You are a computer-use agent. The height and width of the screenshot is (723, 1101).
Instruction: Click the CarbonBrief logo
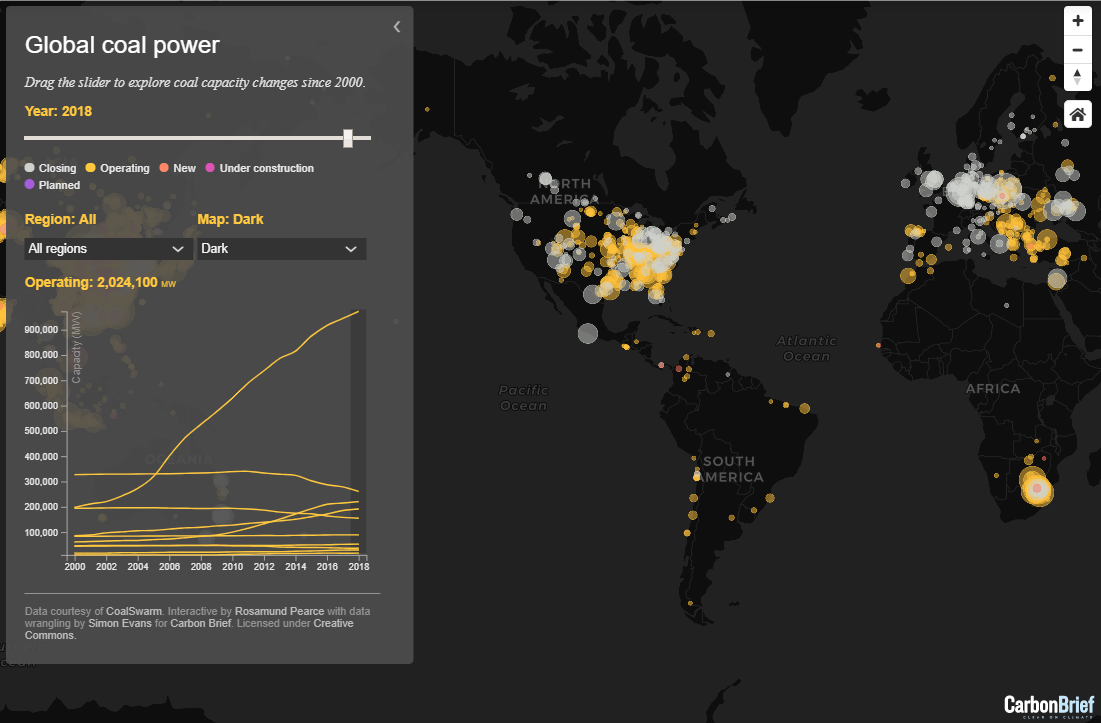coord(1048,705)
